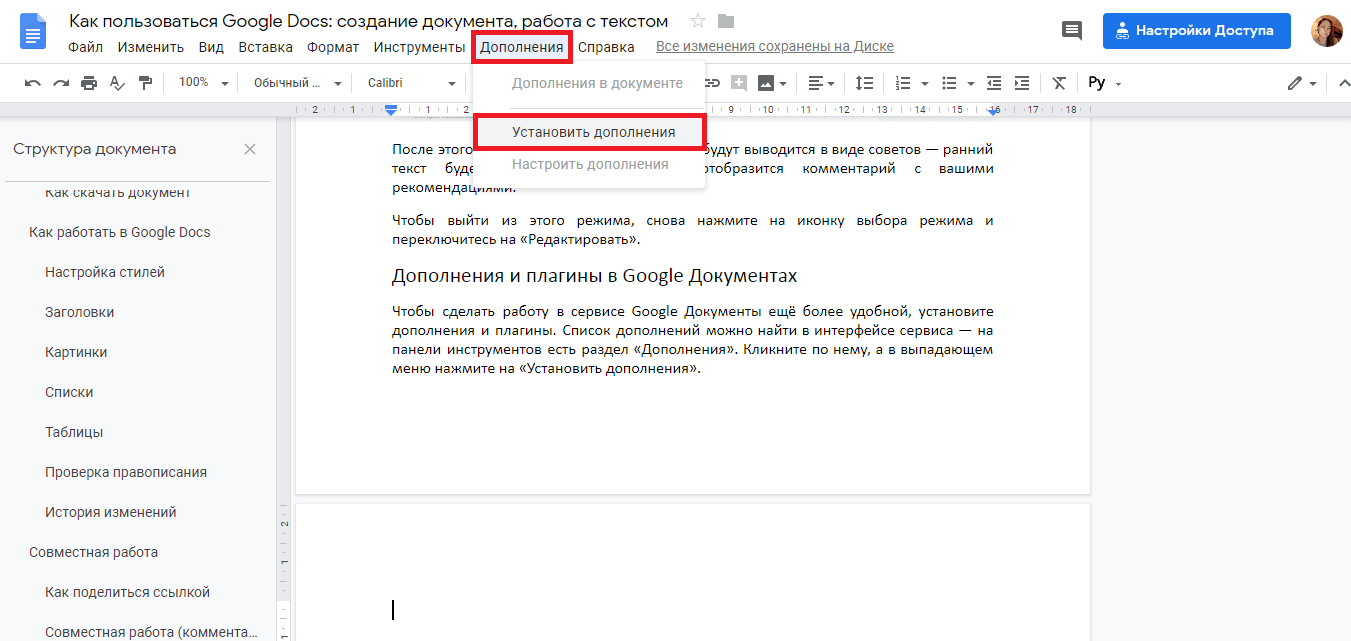The height and width of the screenshot is (641, 1351).
Task: Click the Настройки Доступа button
Action: [1196, 30]
